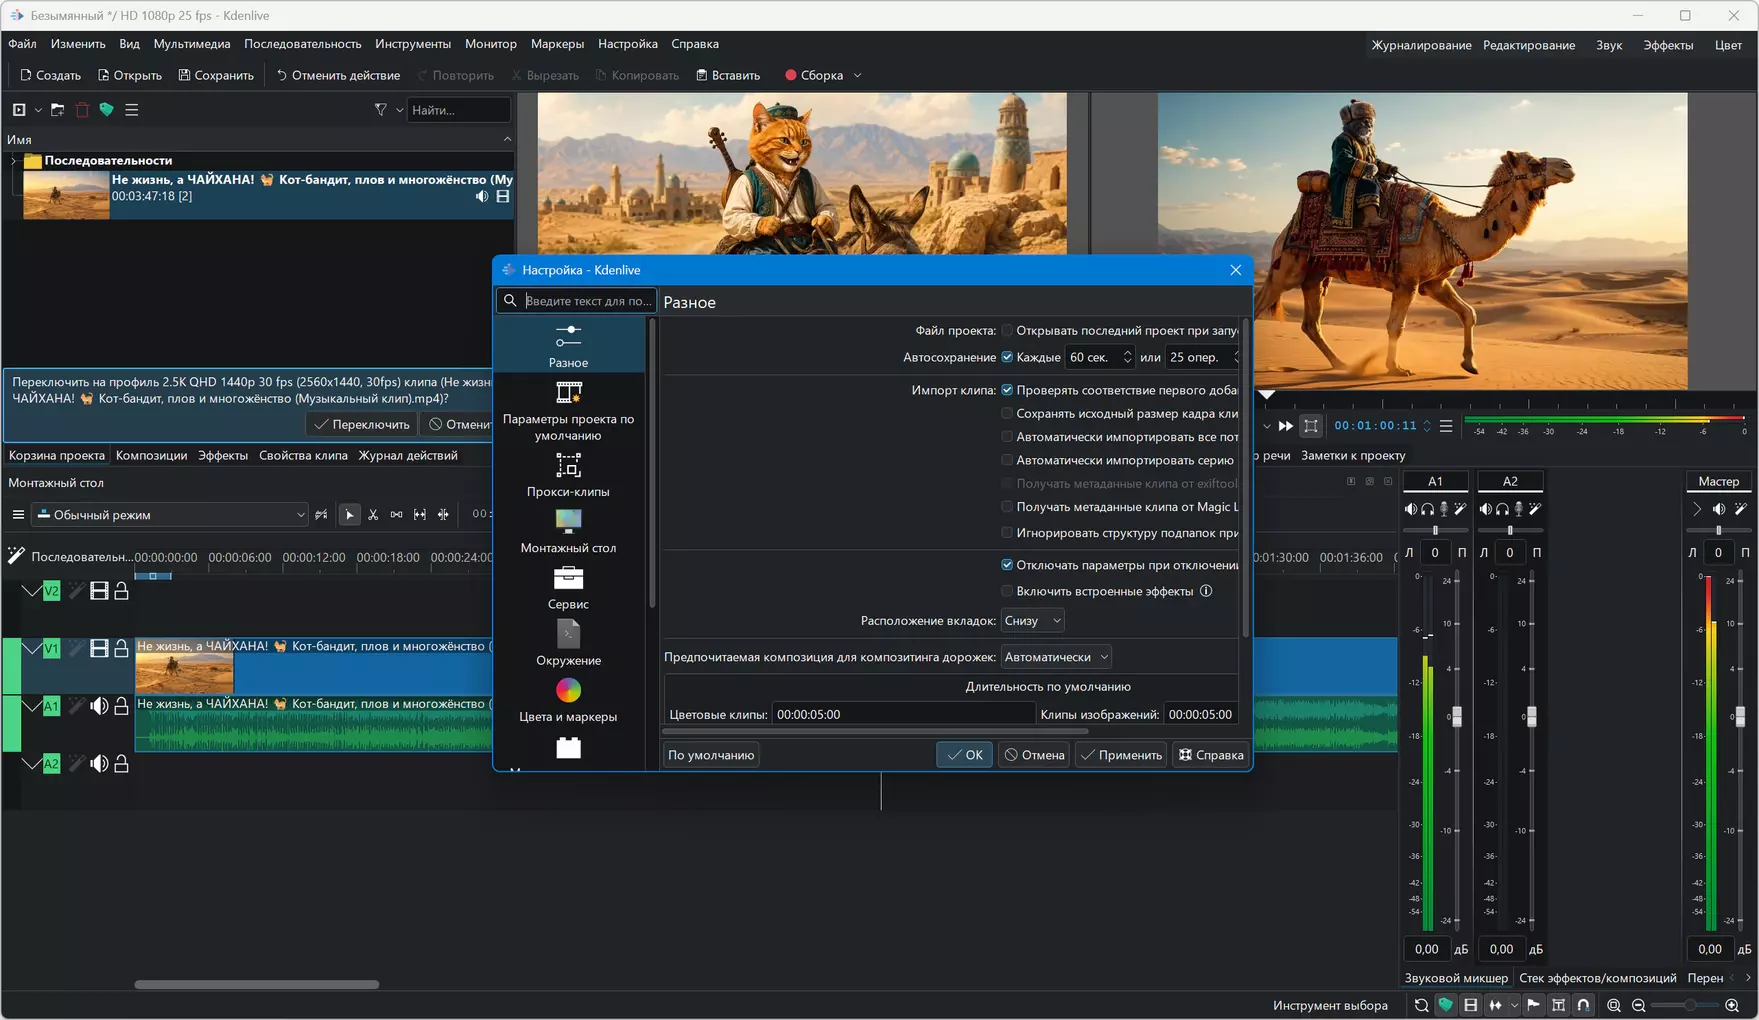Click the timeline zoom slider in status bar

[1686, 1005]
